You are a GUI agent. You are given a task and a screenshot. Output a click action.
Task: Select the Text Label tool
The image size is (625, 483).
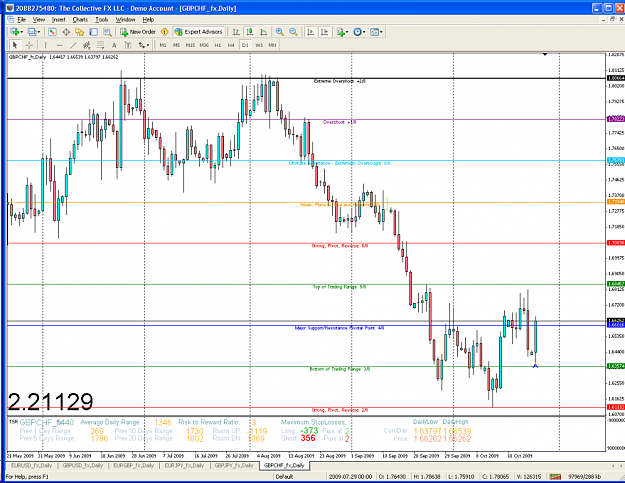pyautogui.click(x=128, y=45)
